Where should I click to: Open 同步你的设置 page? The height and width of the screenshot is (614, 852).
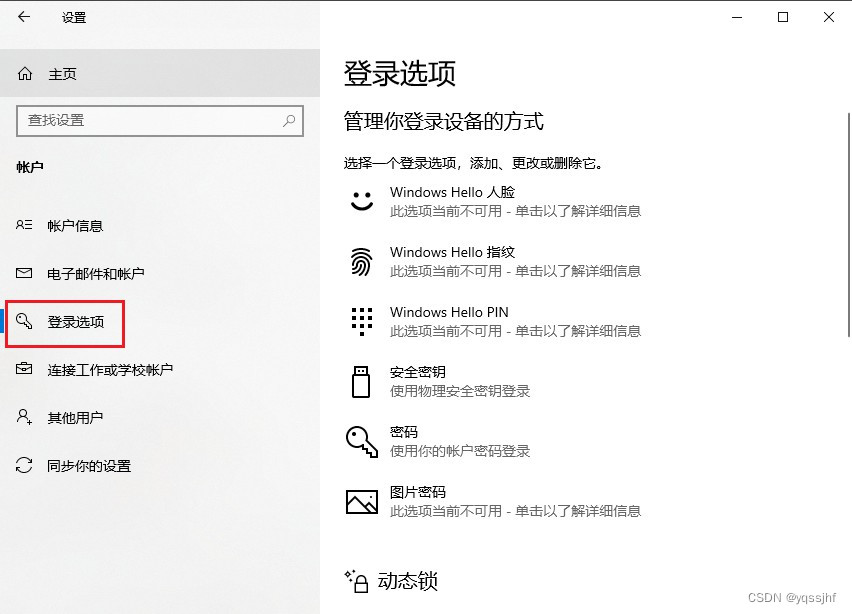[160, 465]
